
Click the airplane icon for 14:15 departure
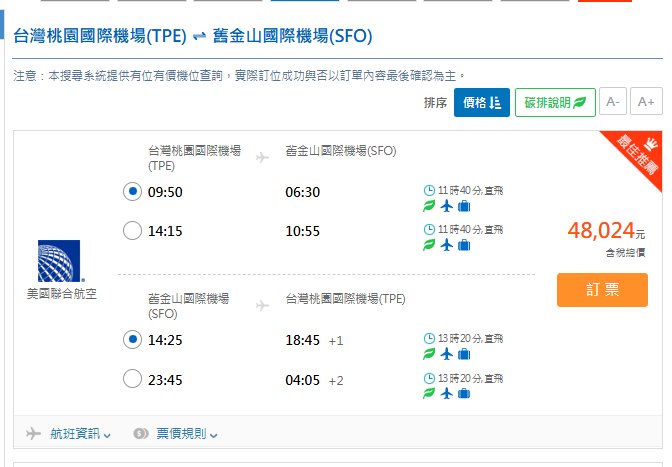(x=446, y=245)
